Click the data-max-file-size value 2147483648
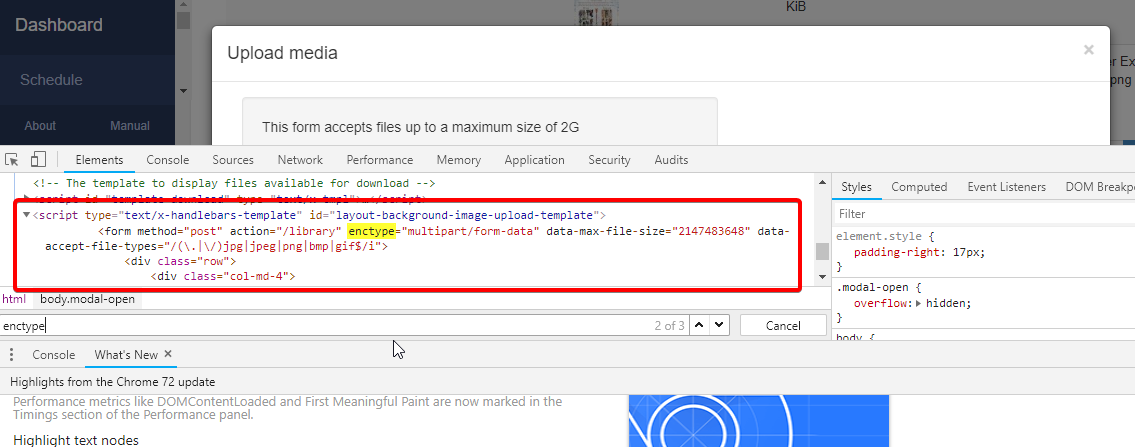 pos(710,231)
